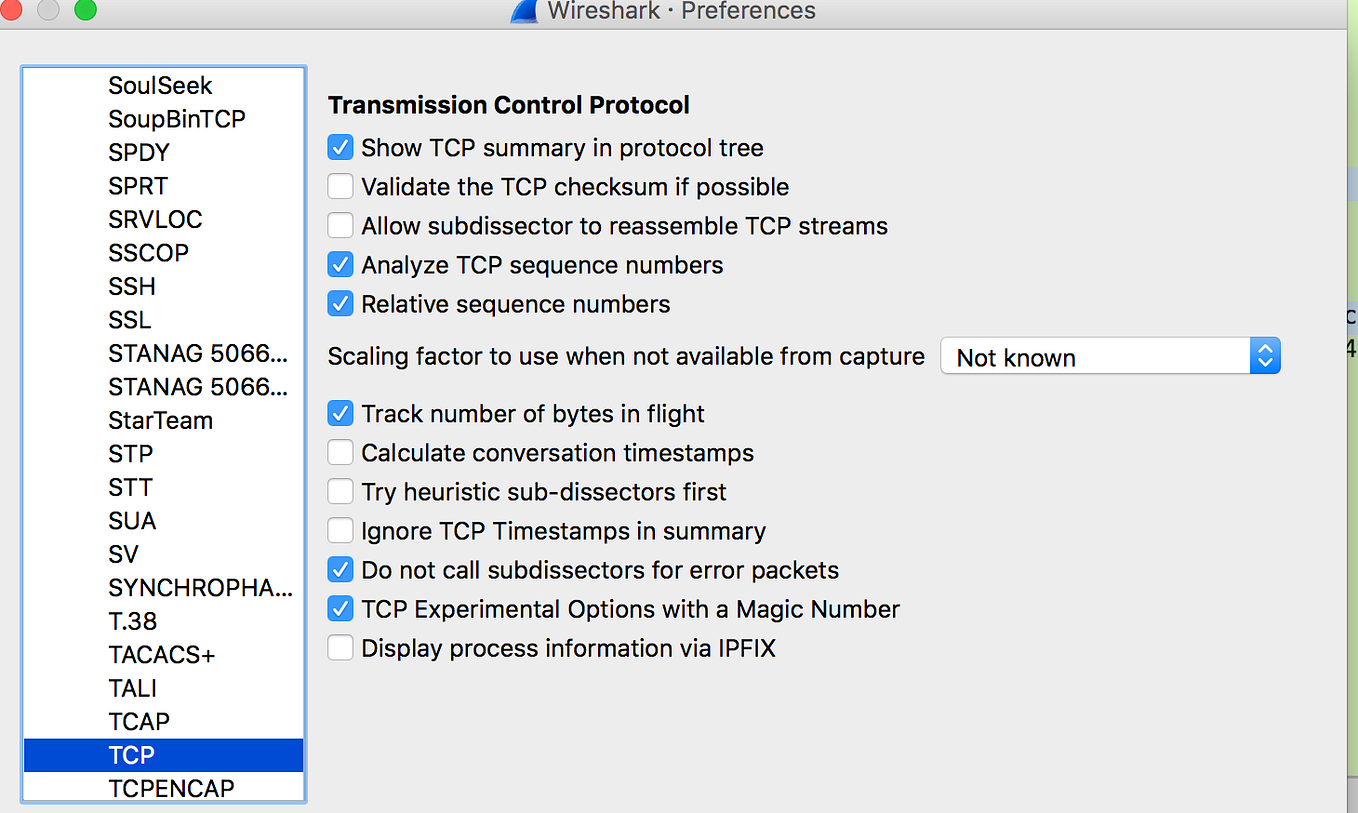Enable Validate the TCP checksum if possible
The width and height of the screenshot is (1358, 813).
pos(341,187)
